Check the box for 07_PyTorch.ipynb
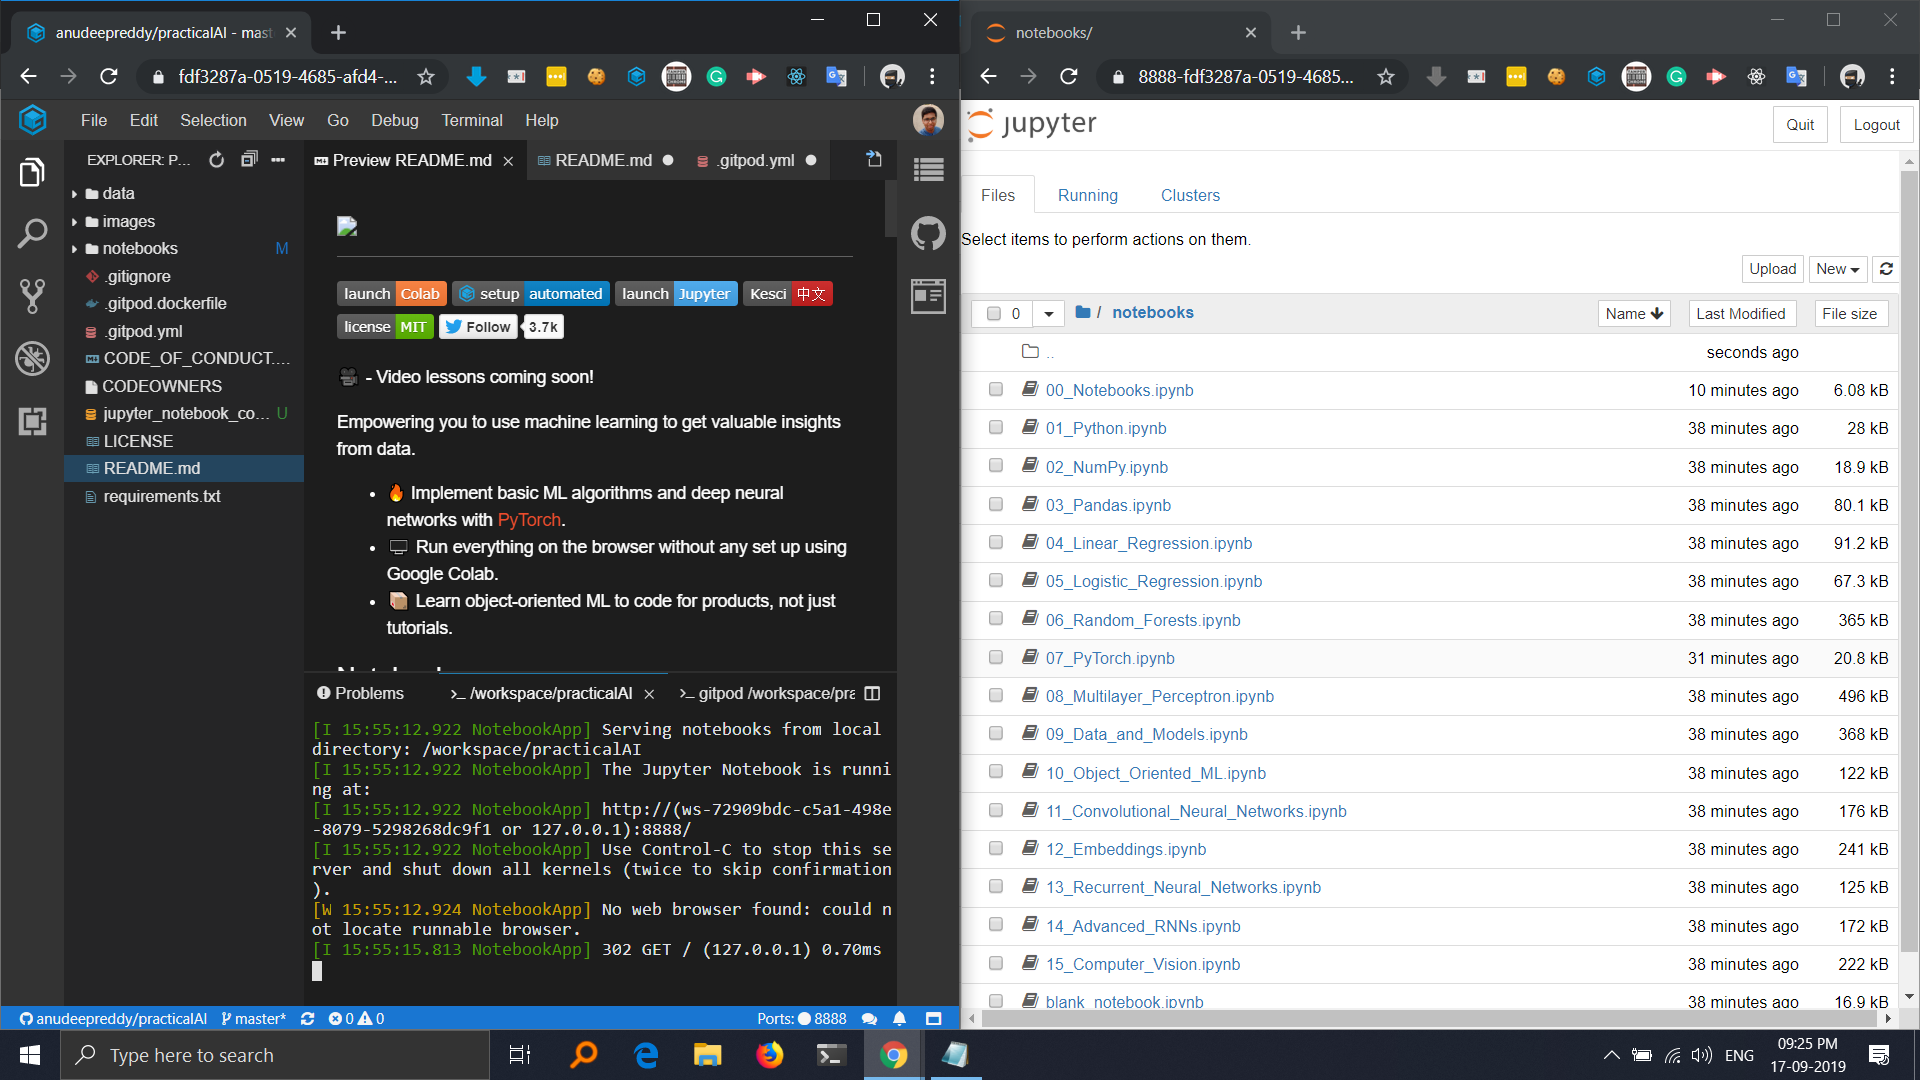The width and height of the screenshot is (1920, 1080). [996, 657]
